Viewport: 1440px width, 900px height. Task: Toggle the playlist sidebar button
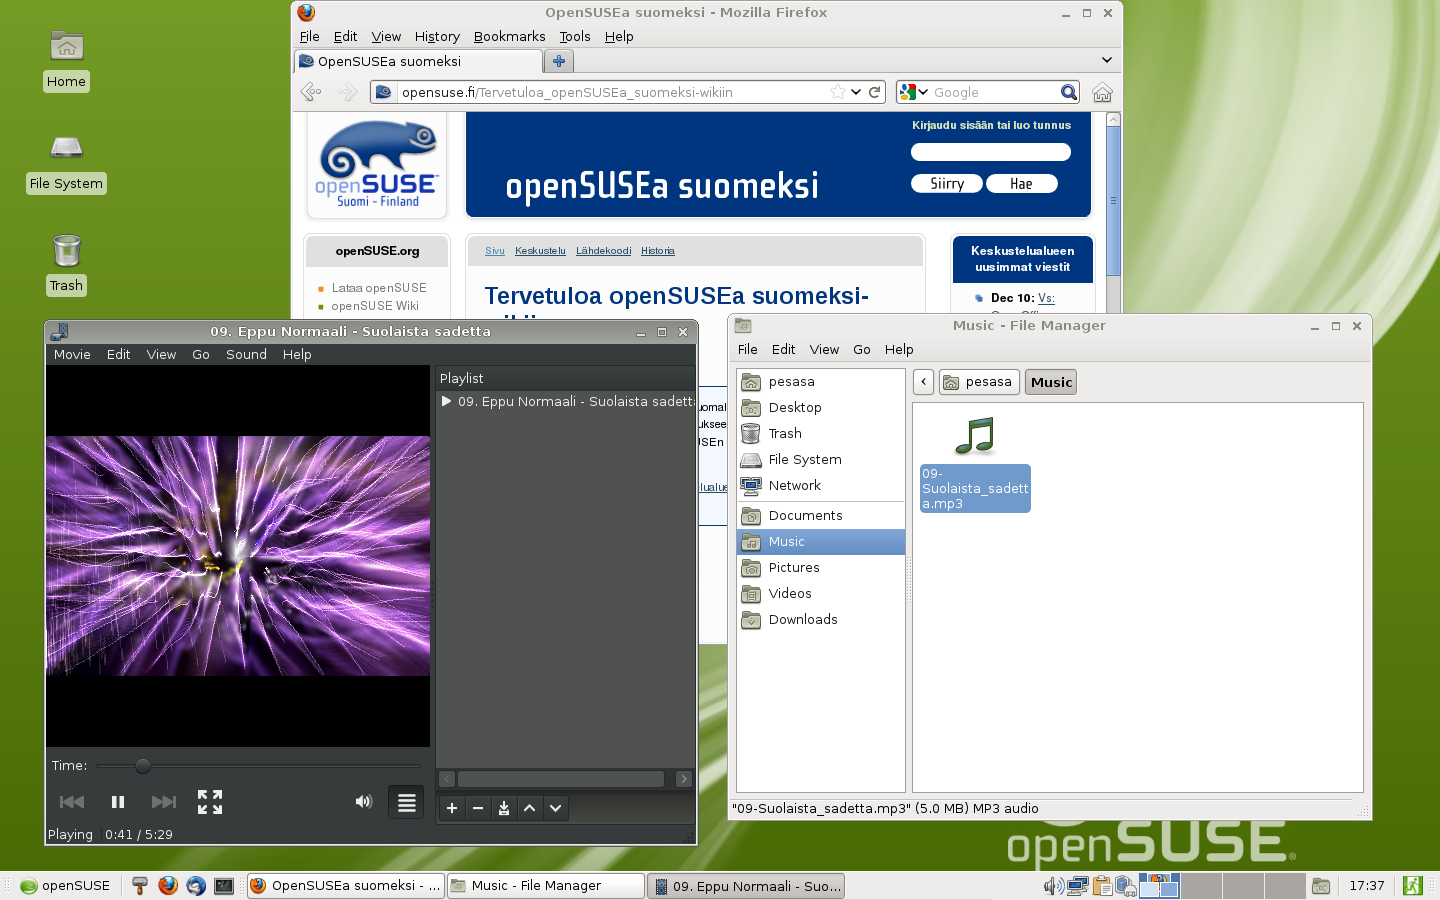tap(406, 803)
